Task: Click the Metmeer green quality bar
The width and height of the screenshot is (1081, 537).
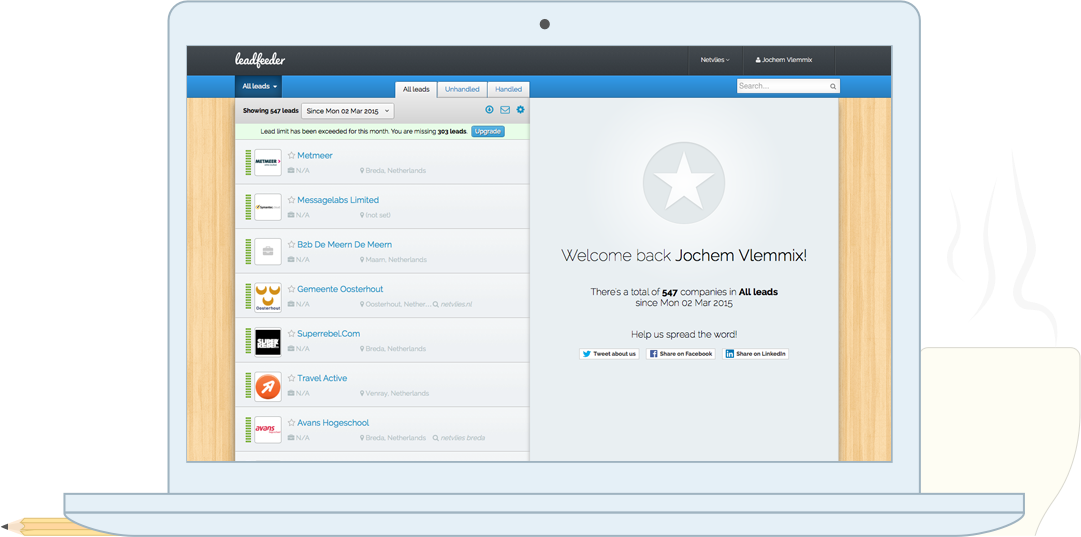Action: tap(248, 163)
